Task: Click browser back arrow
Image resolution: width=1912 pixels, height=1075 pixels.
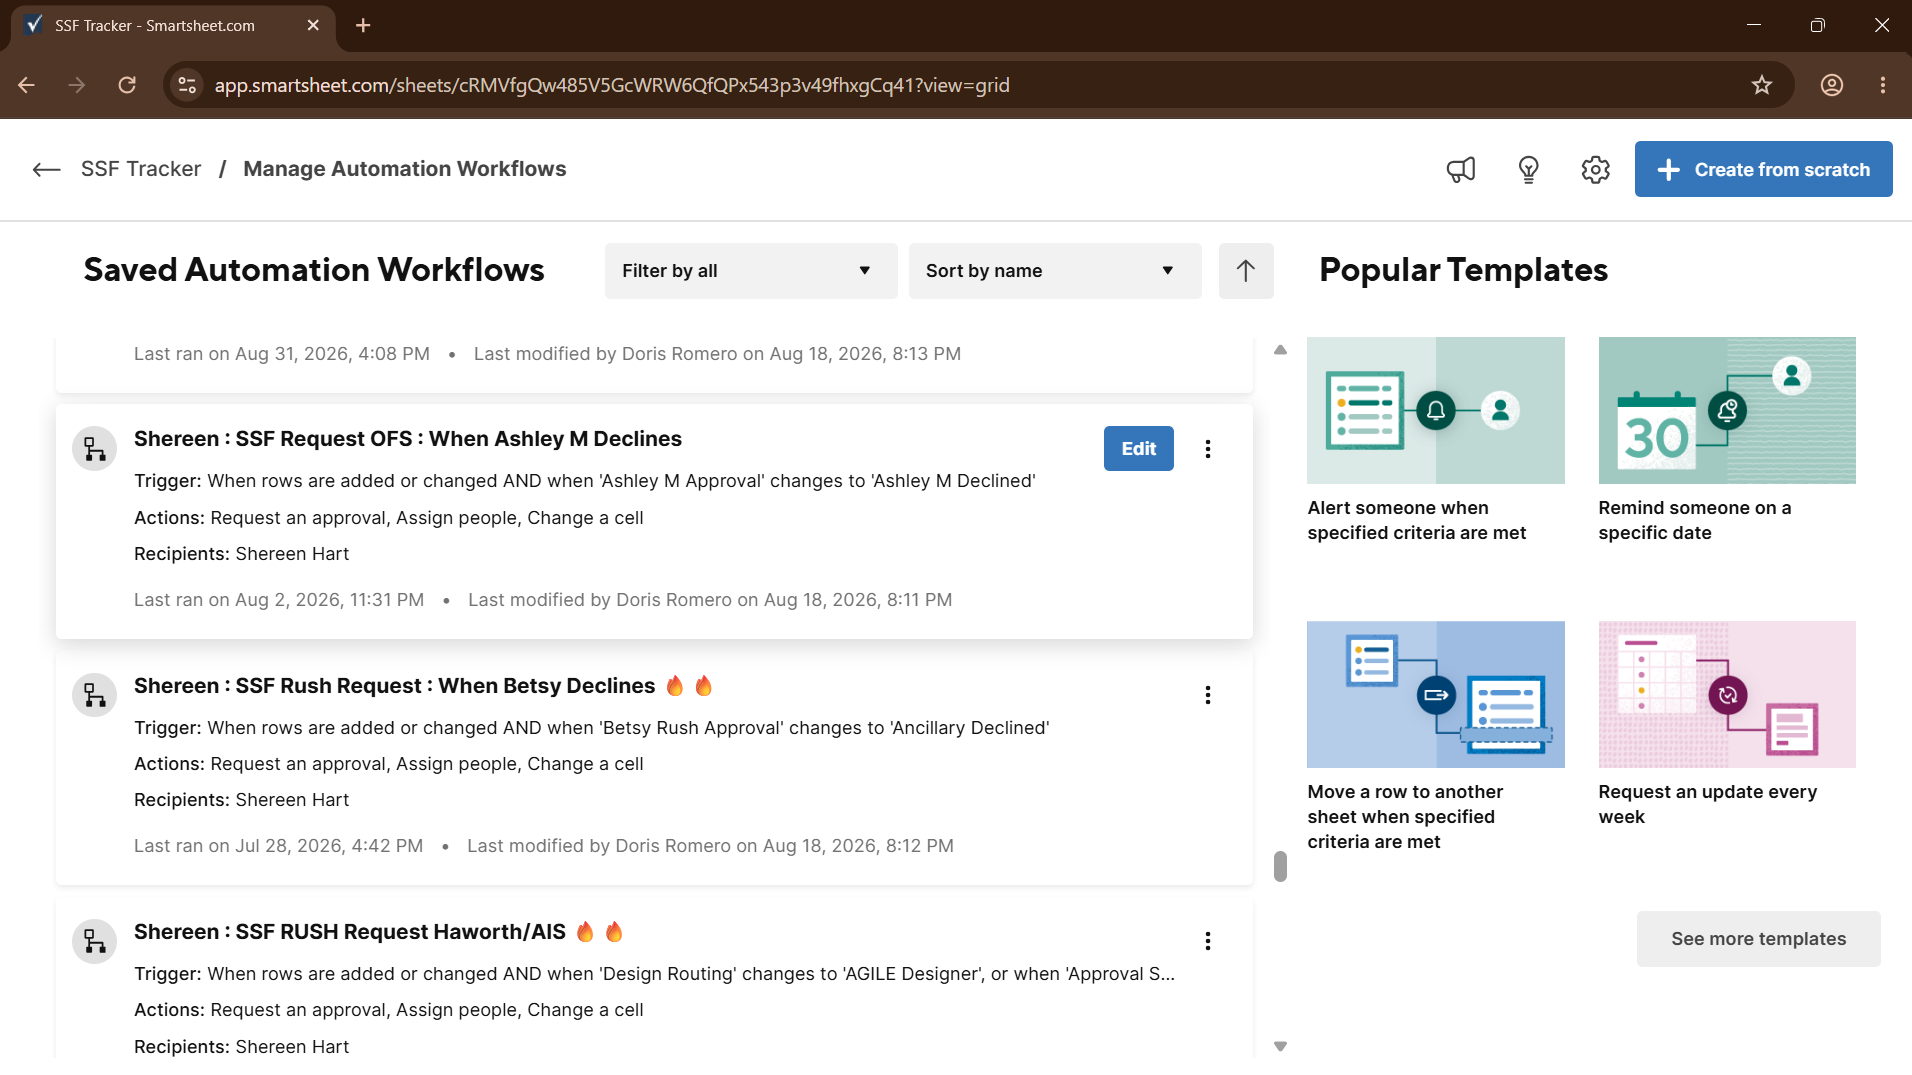Action: (27, 85)
